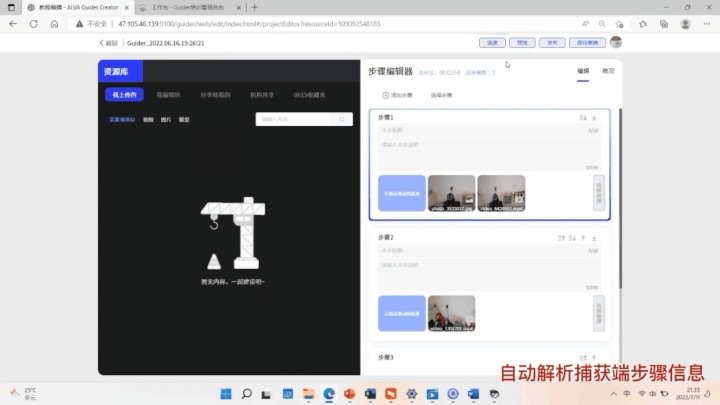Image resolution: width=720 pixels, height=405 pixels.
Task: Click the Step 1 description text area
Action: pos(489,155)
